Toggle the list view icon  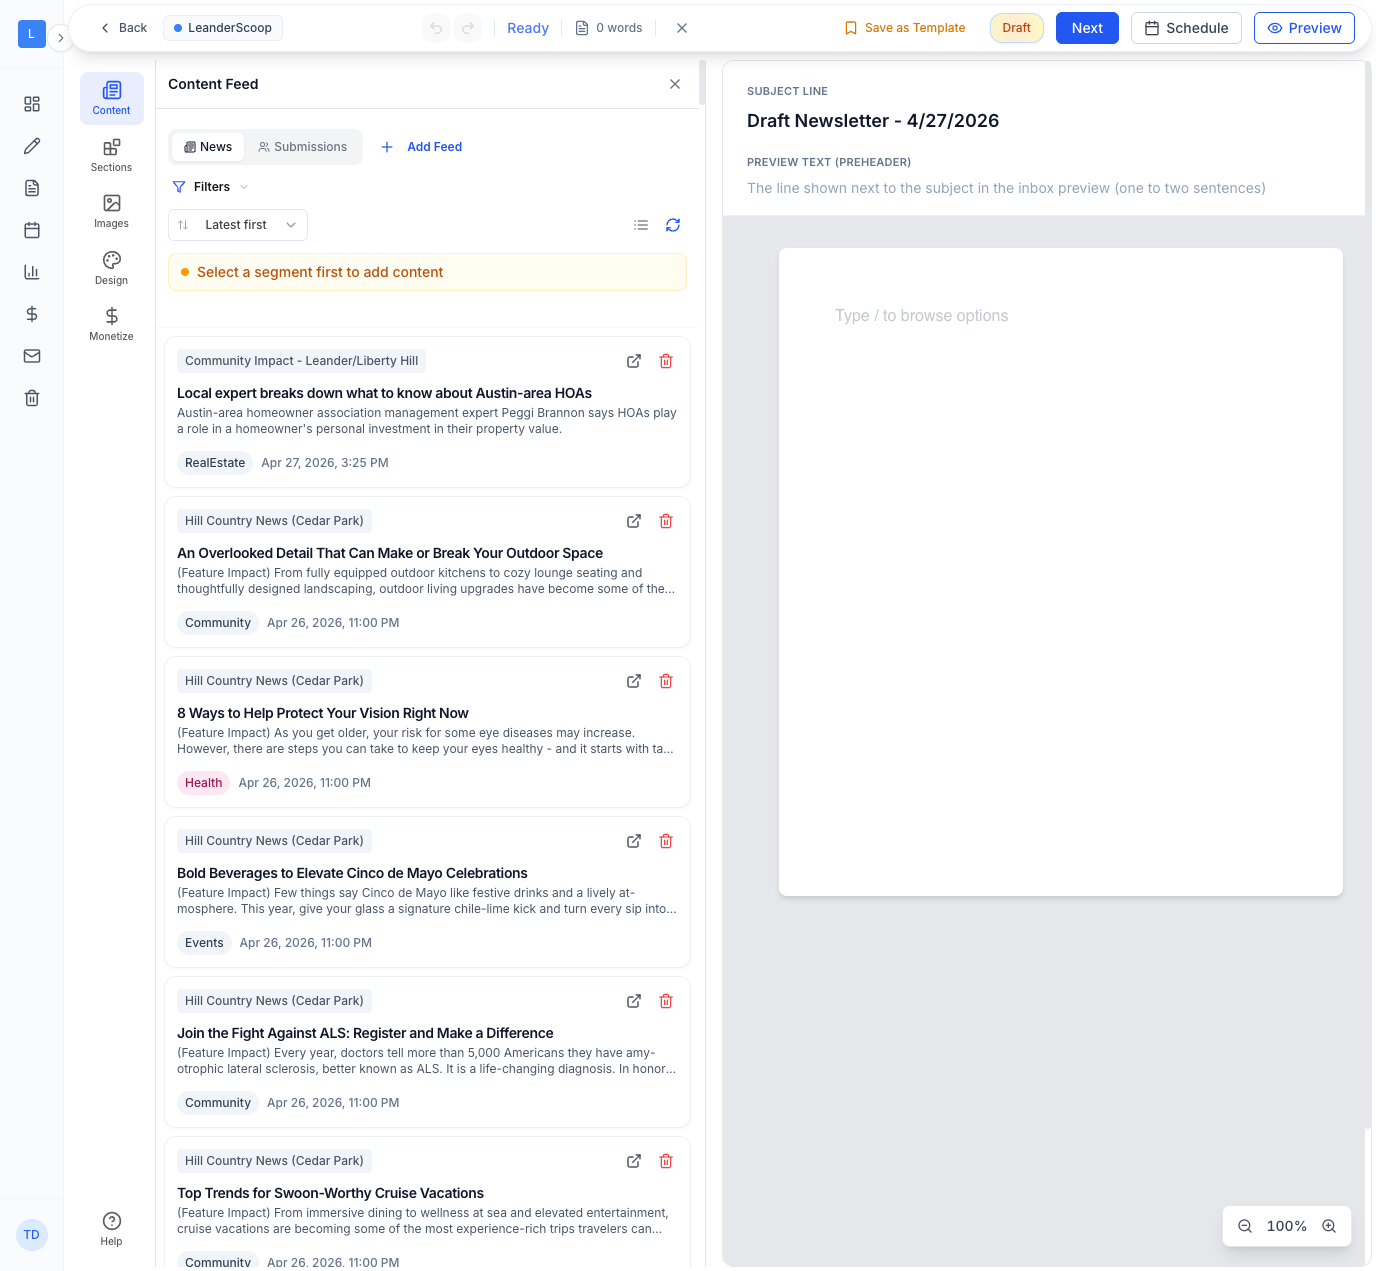click(x=641, y=225)
